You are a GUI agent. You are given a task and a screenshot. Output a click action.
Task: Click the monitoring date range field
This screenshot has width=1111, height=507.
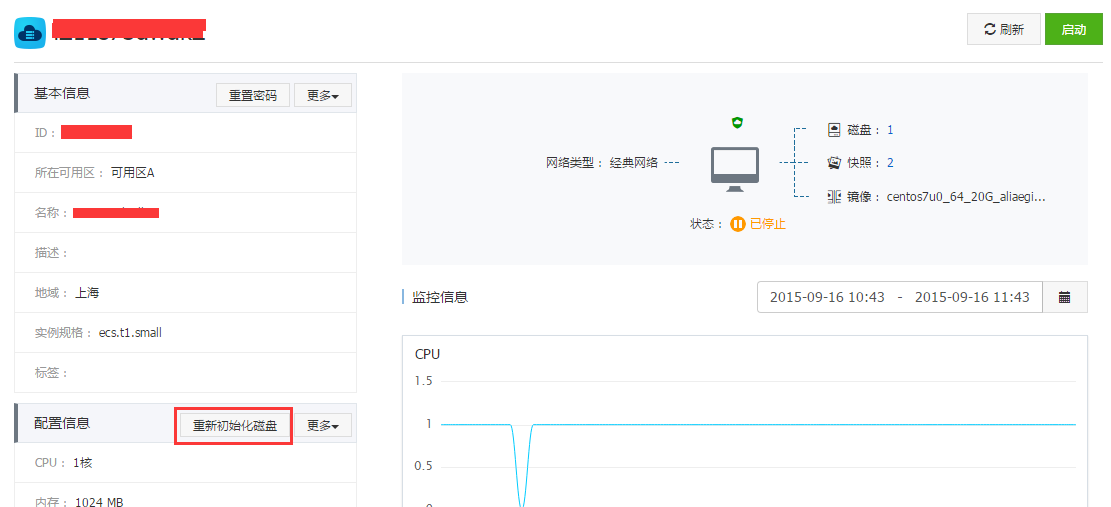click(900, 297)
